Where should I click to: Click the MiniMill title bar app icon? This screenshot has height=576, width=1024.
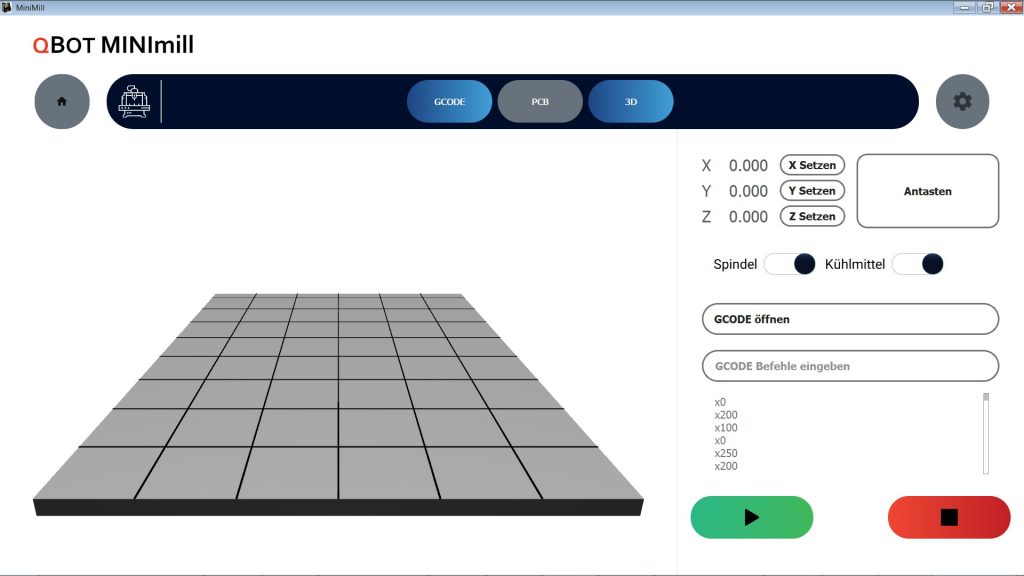[x=7, y=7]
